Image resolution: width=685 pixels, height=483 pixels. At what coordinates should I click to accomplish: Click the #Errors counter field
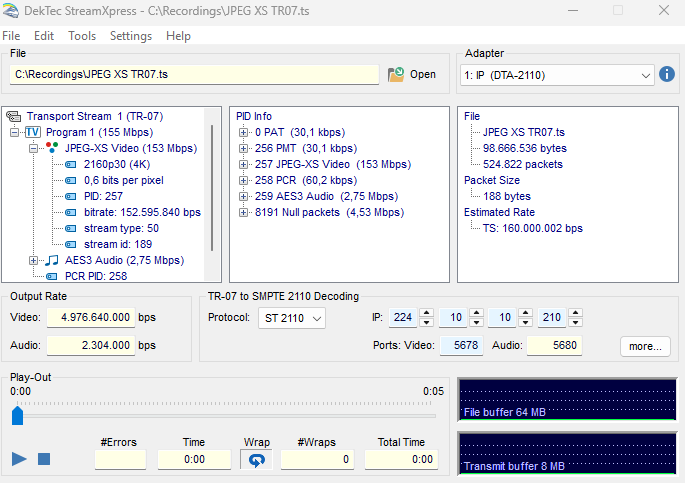pos(120,459)
